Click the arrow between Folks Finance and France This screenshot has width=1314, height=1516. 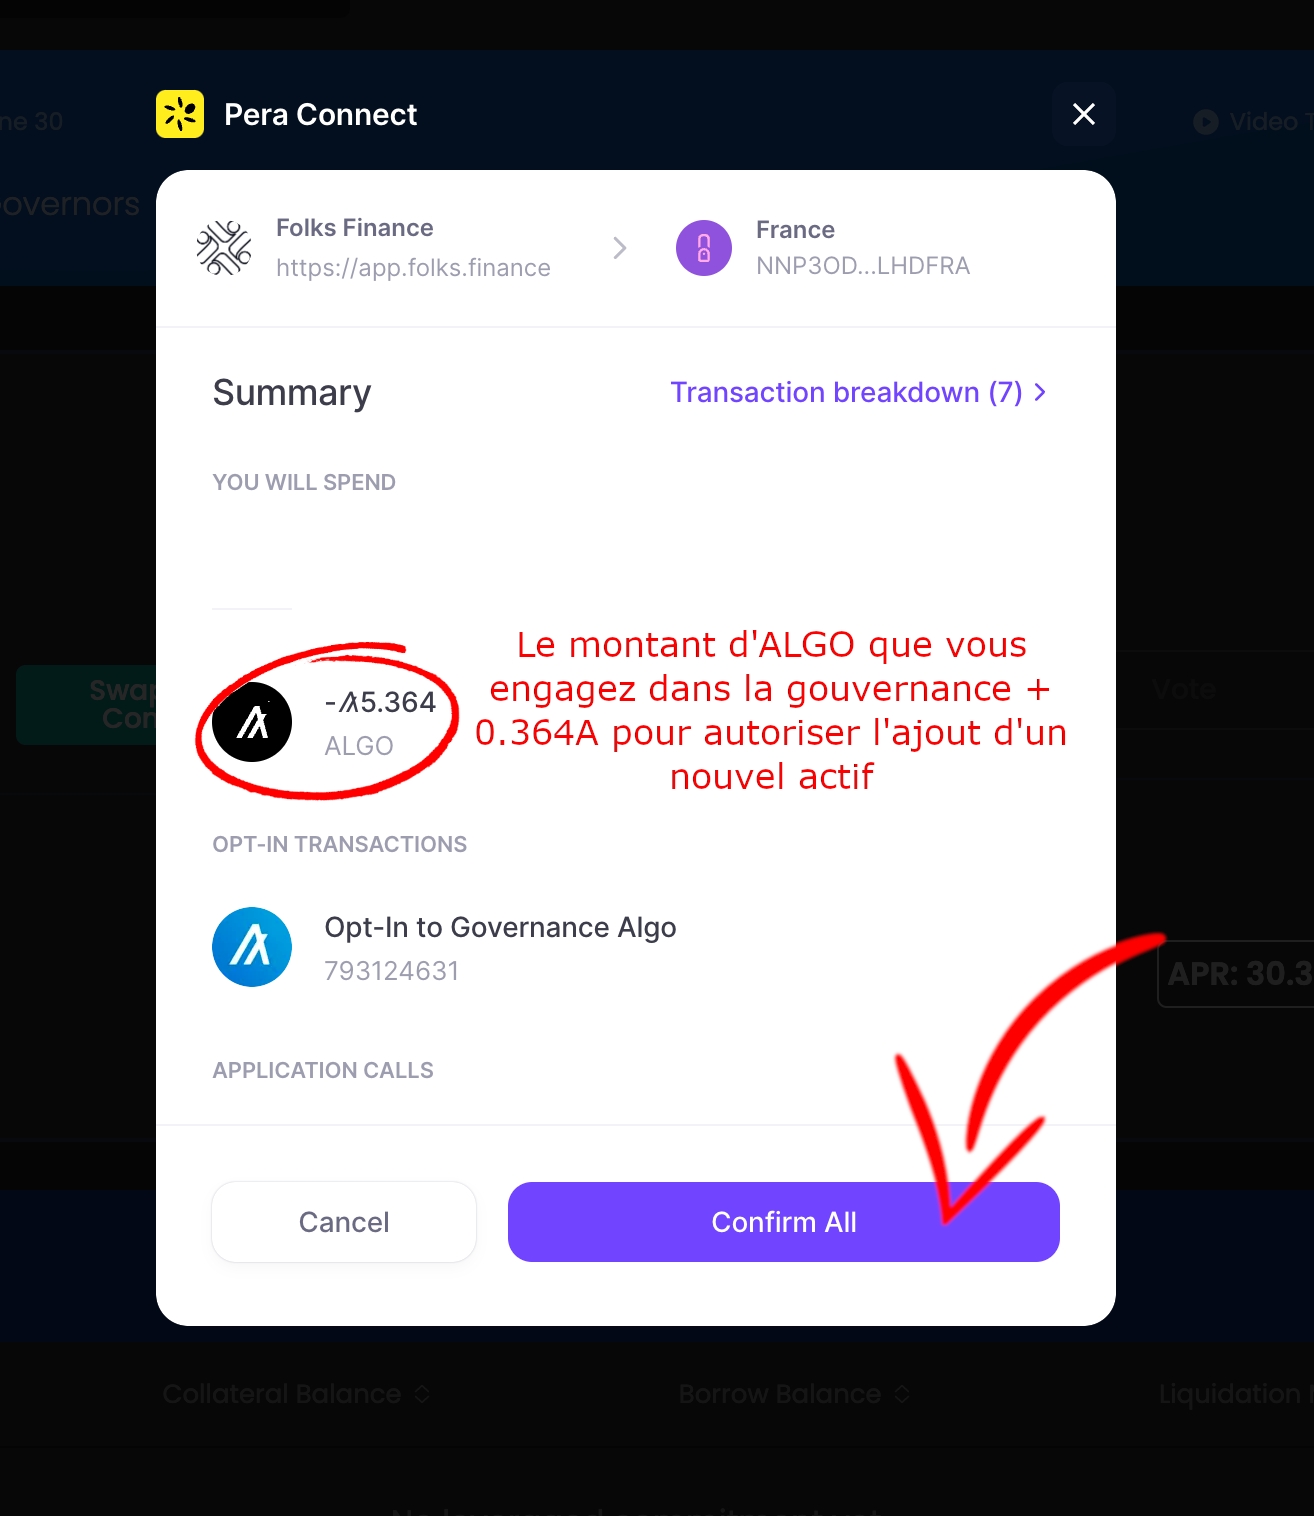coord(620,248)
